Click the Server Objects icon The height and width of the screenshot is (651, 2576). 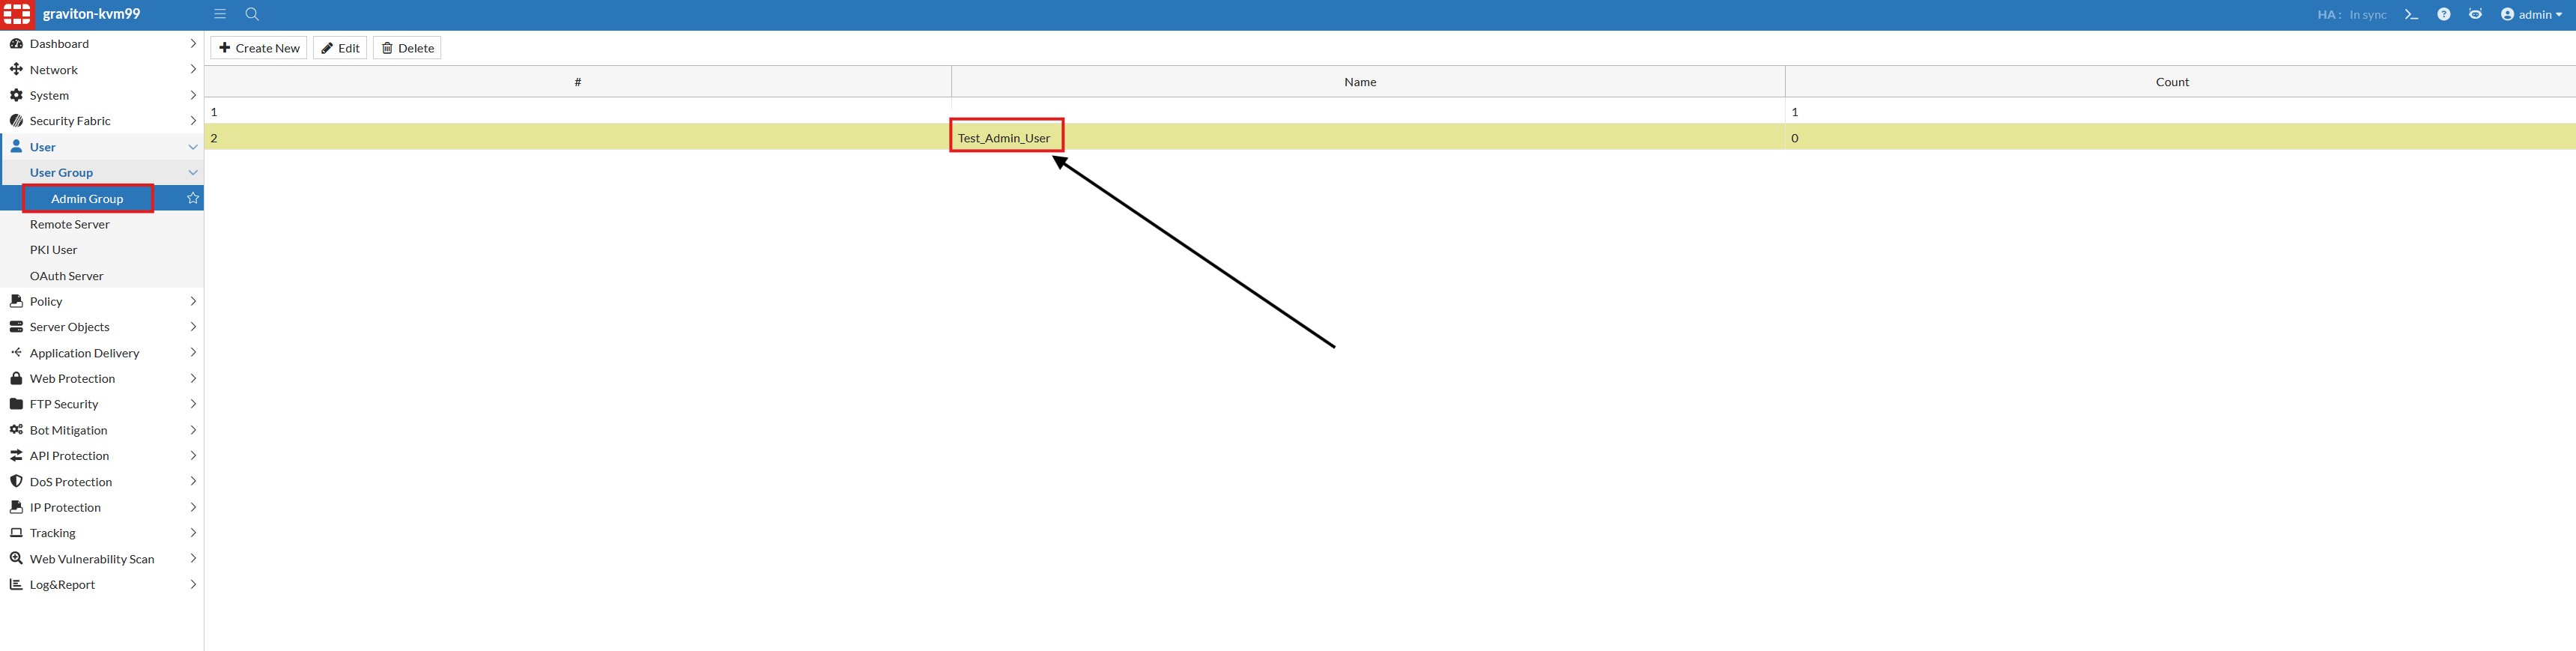[x=16, y=326]
